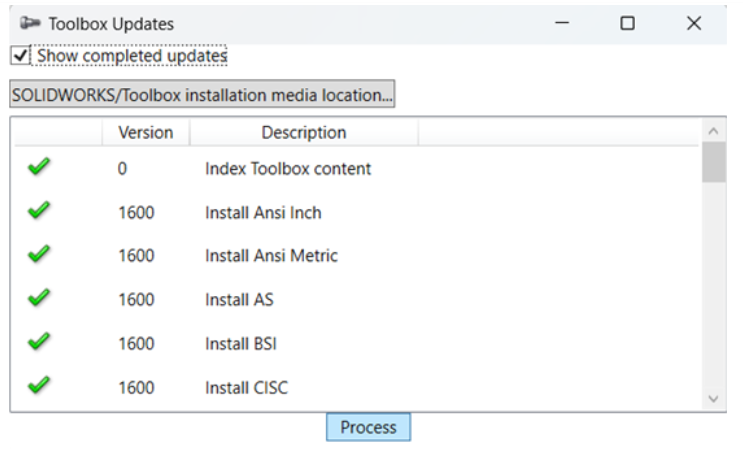Uncheck Show completed updates checkbox
Viewport: 743px width, 471px height.
[20, 56]
